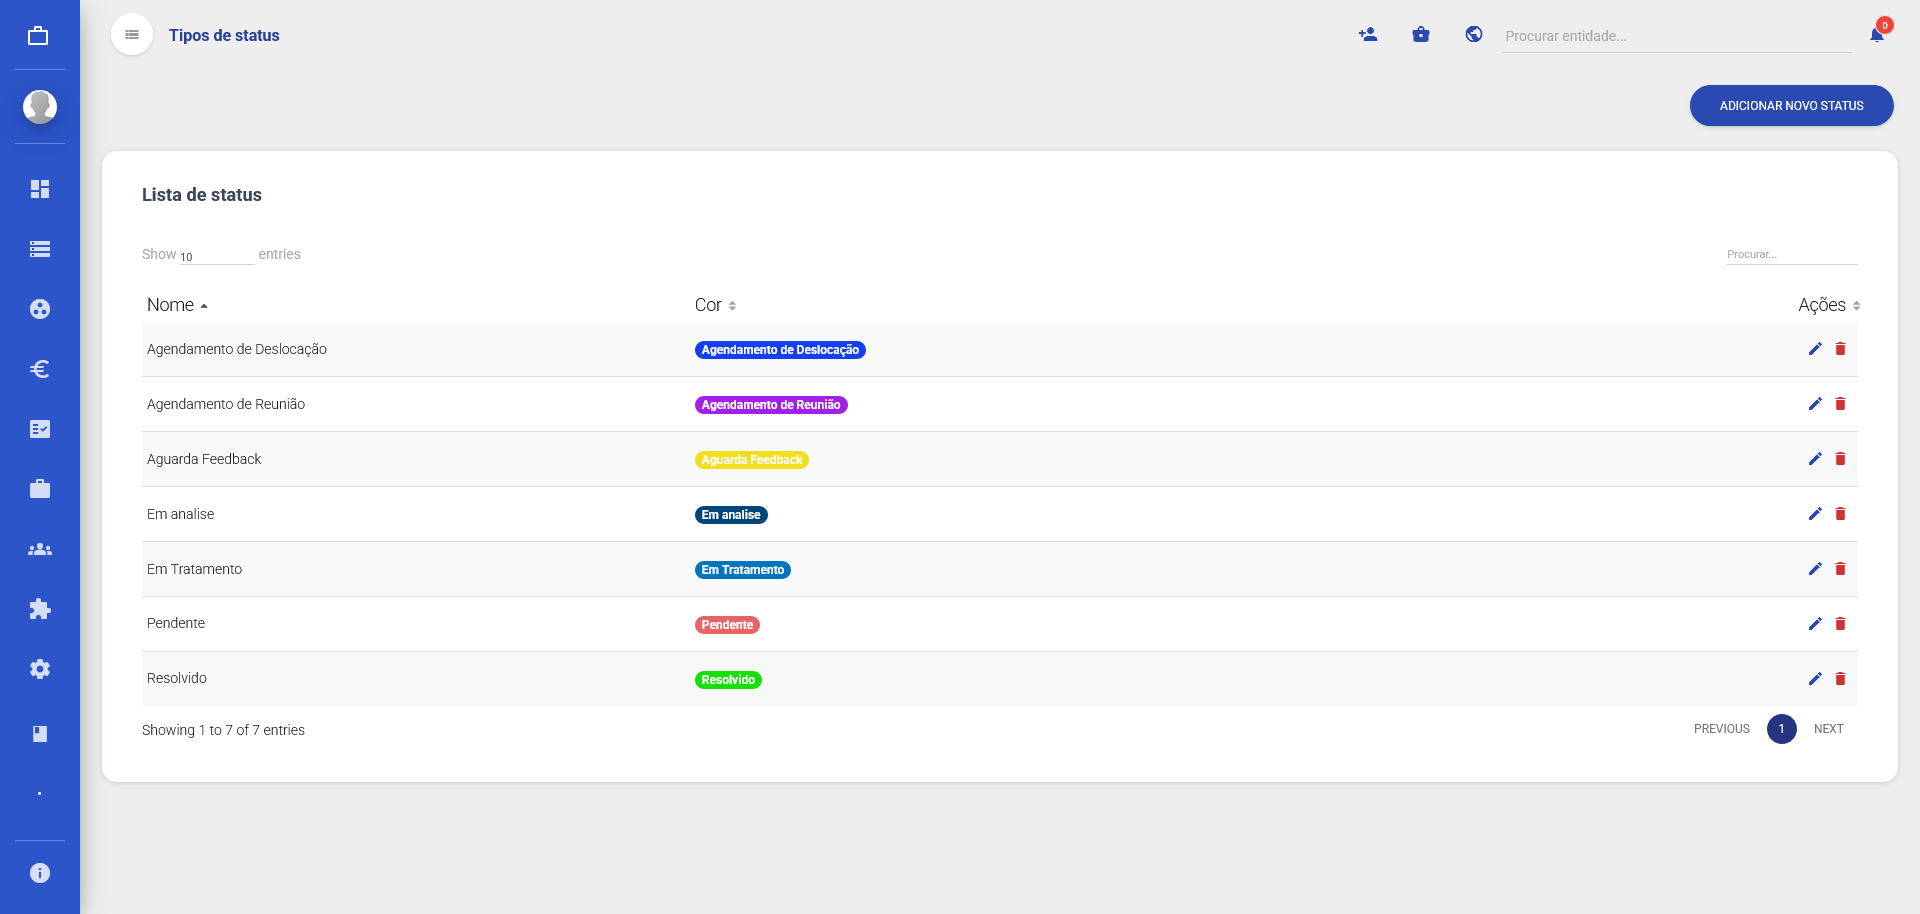Click the add user icon in header
1920x914 pixels.
1368,35
